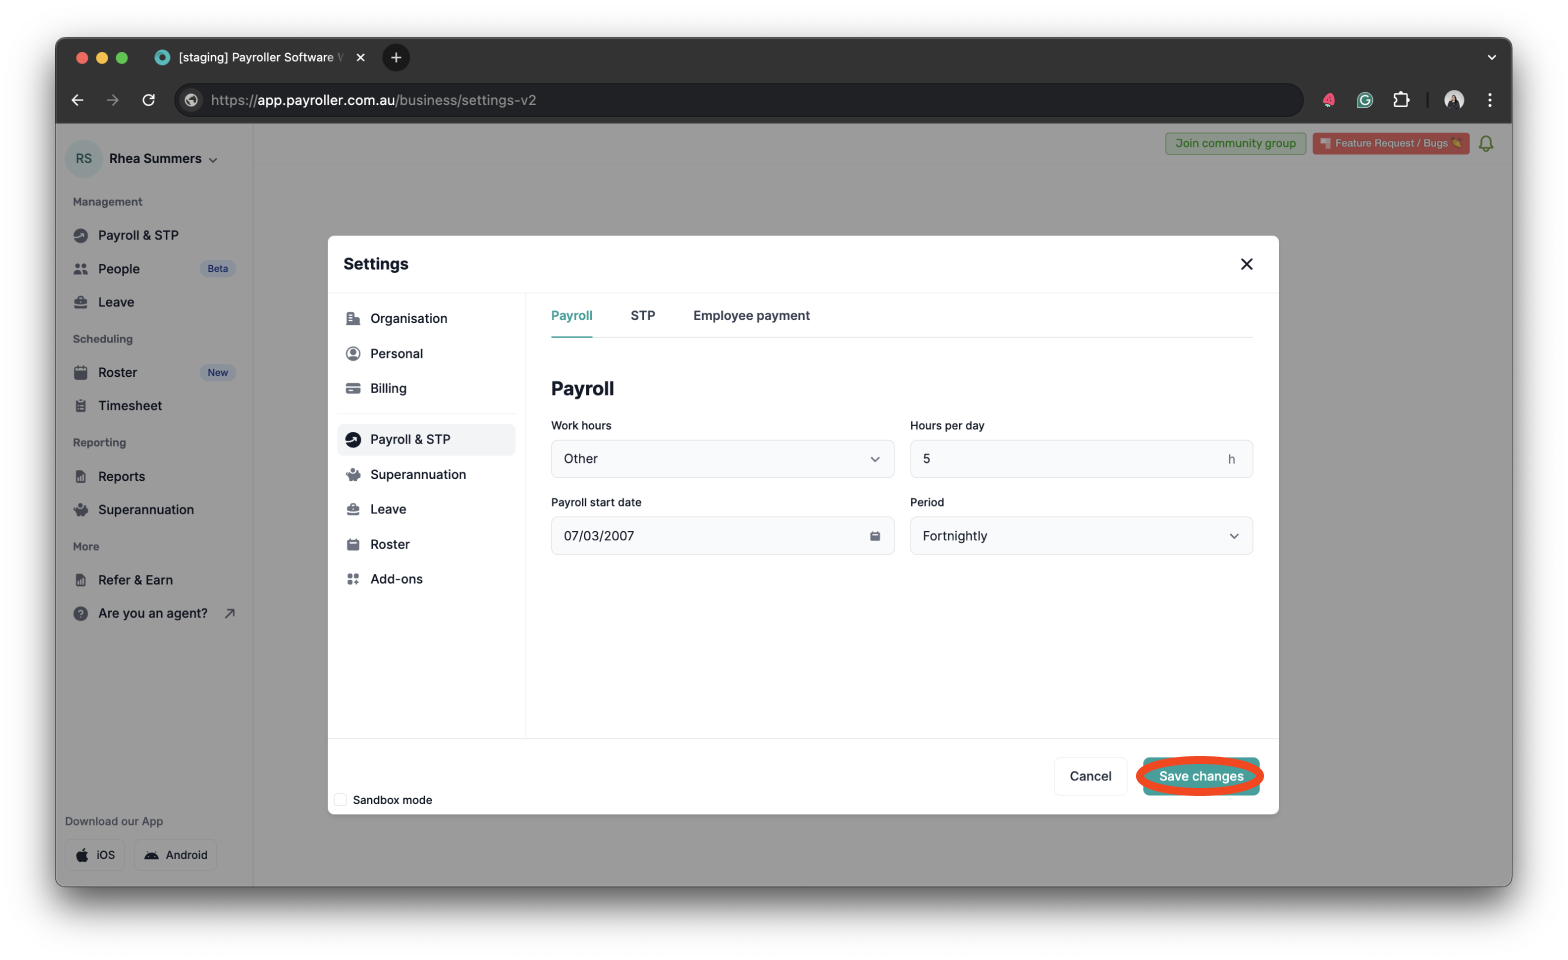Image resolution: width=1568 pixels, height=960 pixels.
Task: Close the Settings dialog with X
Action: click(x=1246, y=264)
